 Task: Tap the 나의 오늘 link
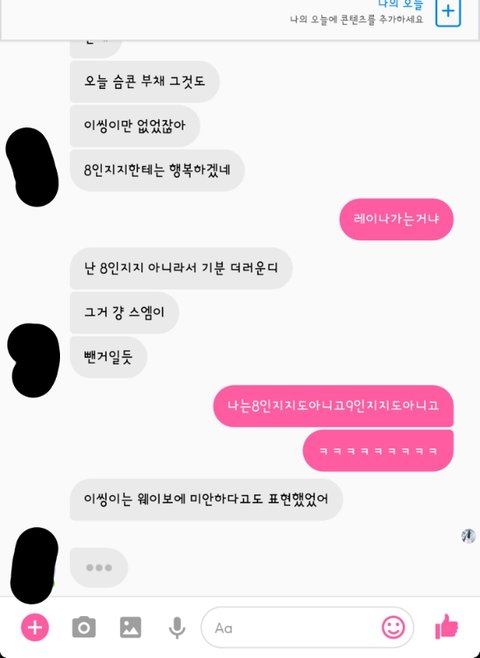401,4
